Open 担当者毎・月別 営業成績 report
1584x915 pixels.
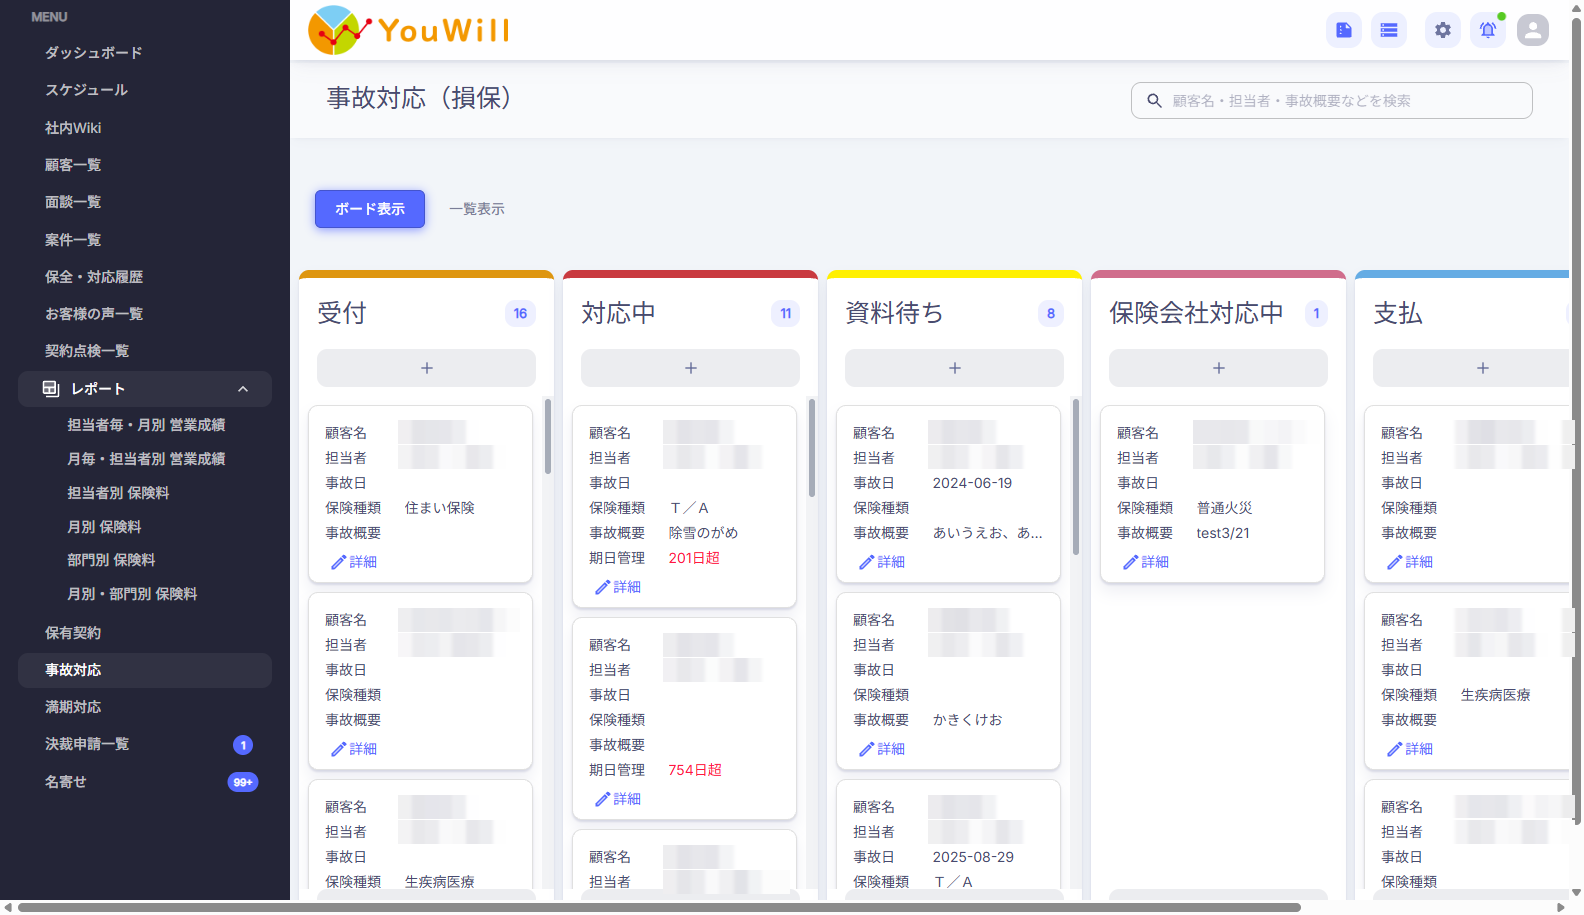tap(146, 425)
